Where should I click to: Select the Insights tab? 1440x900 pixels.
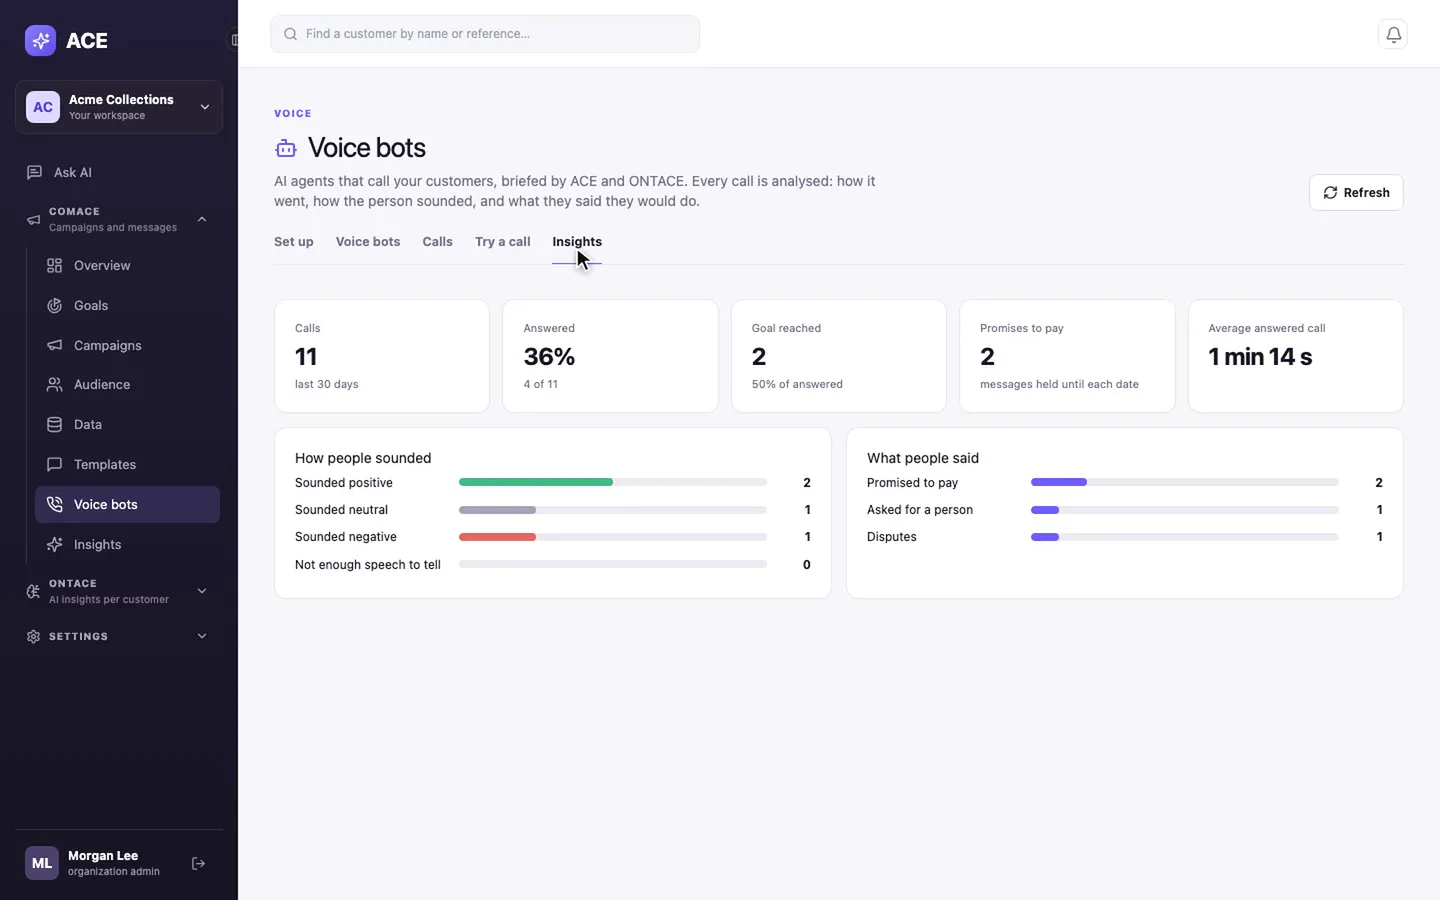coord(577,242)
